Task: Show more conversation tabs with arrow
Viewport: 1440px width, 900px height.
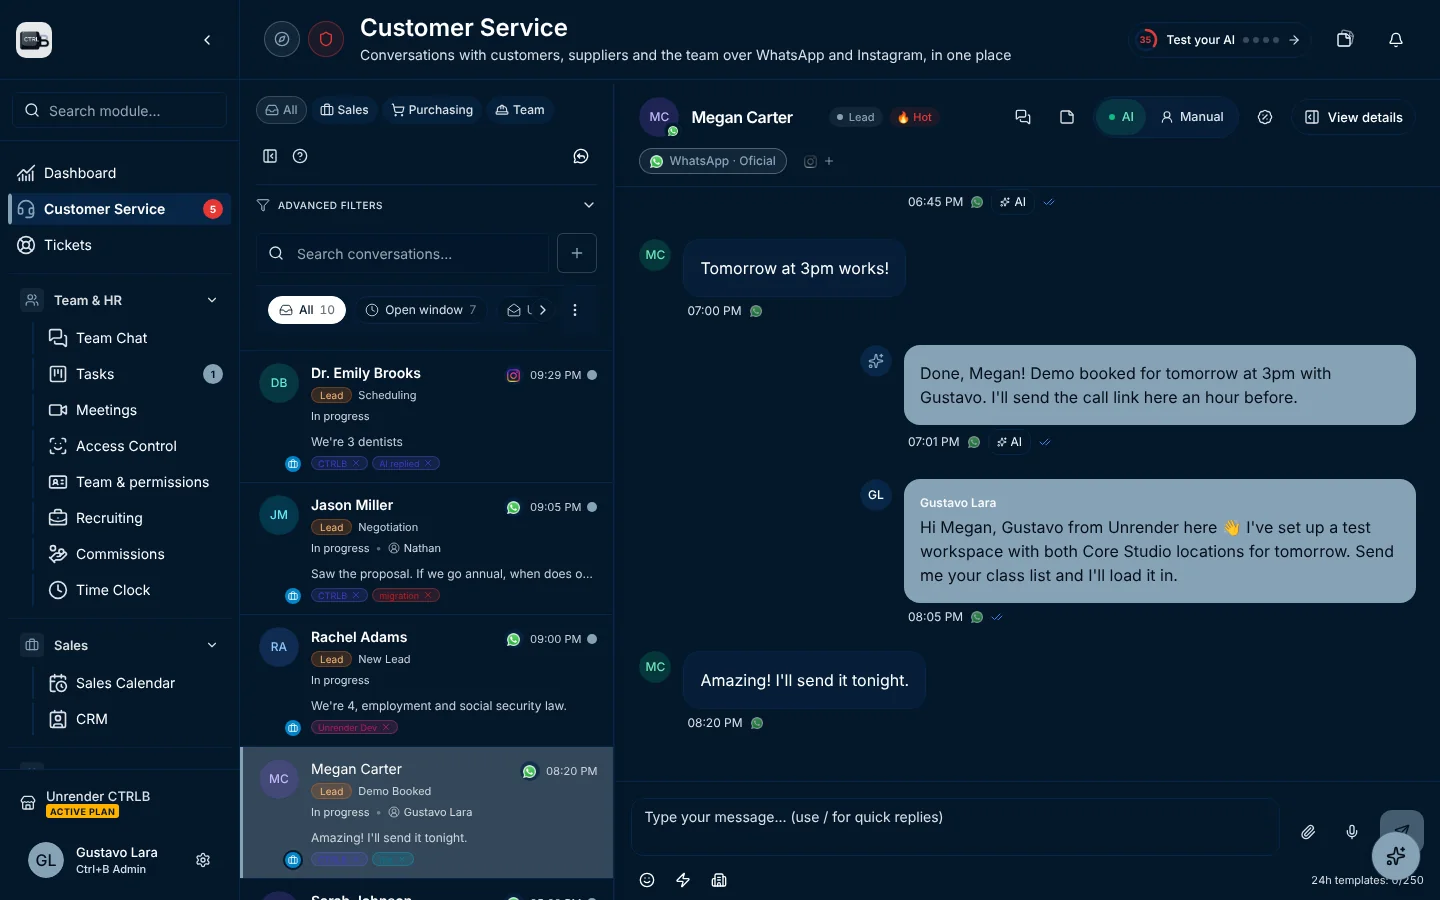Action: (543, 310)
